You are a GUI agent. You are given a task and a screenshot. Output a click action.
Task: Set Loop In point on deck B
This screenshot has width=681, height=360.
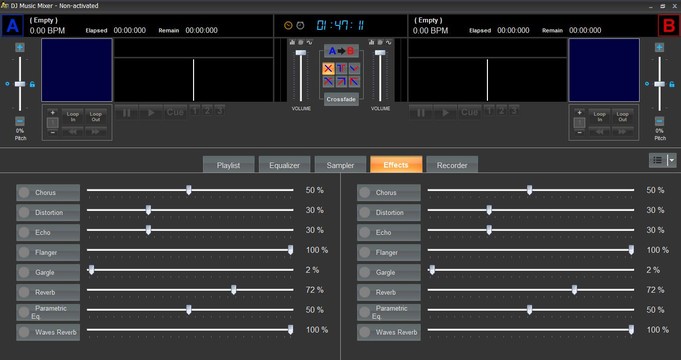600,116
